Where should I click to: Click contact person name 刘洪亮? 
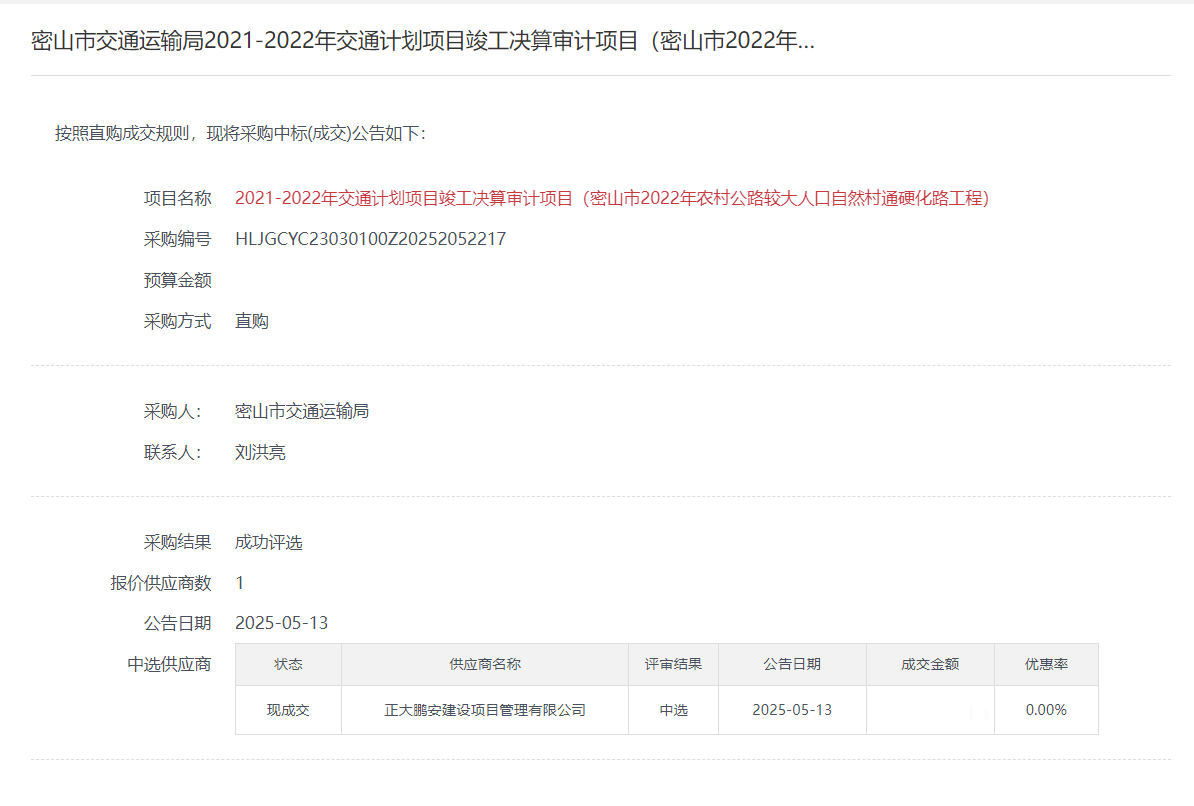[260, 452]
